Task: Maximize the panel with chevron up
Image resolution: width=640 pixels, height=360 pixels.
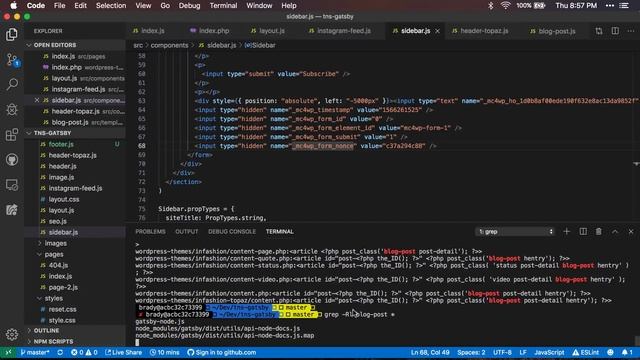Action: [615, 231]
